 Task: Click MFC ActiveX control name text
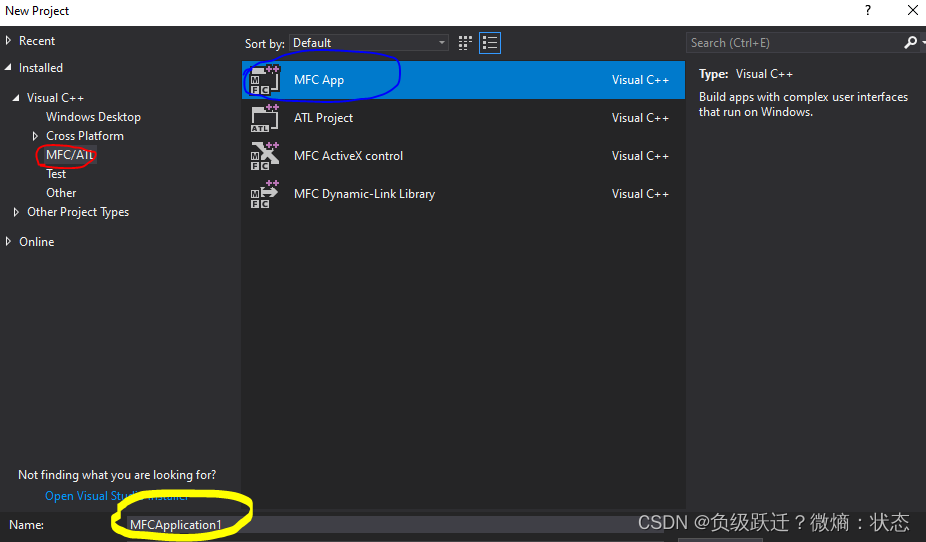[x=348, y=156]
